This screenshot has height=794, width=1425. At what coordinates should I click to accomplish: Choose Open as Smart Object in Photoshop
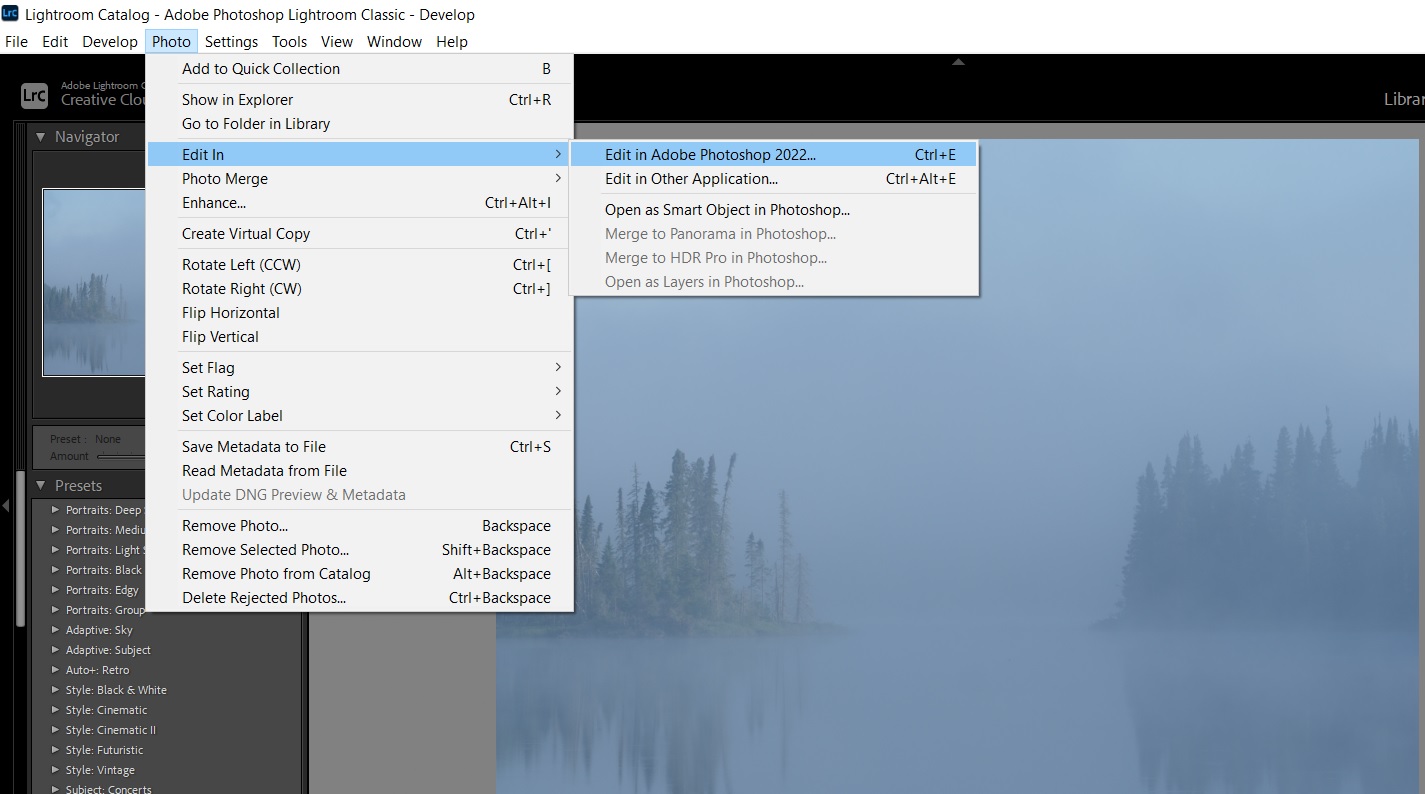727,210
